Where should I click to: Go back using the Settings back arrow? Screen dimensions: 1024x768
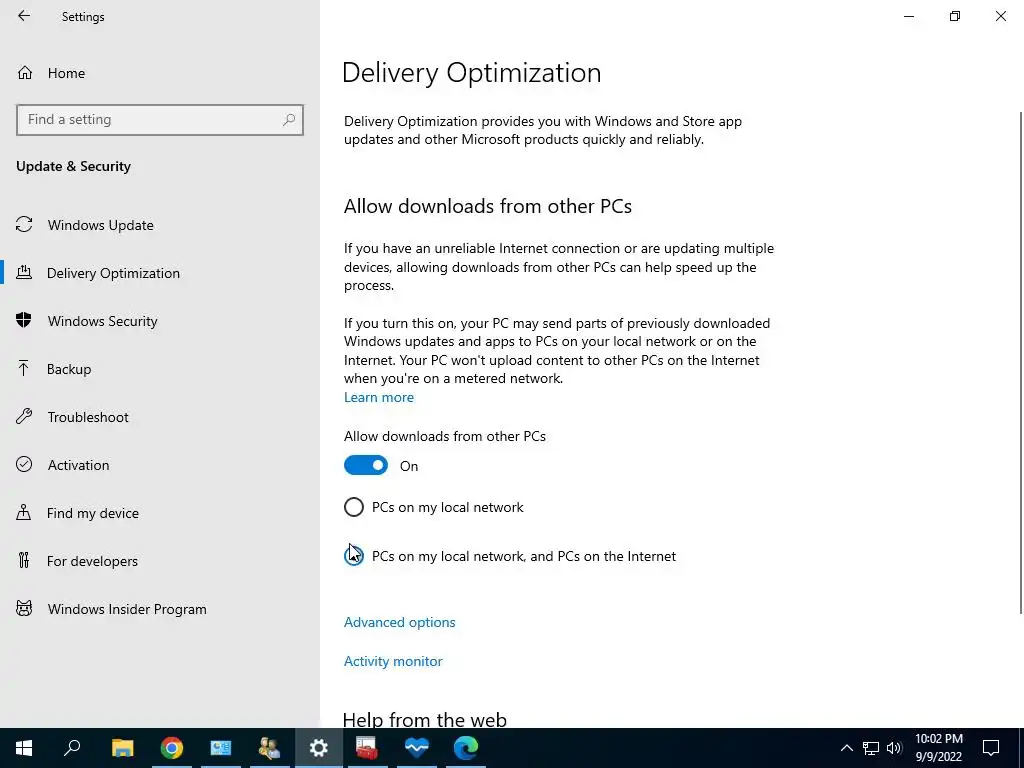coord(24,16)
